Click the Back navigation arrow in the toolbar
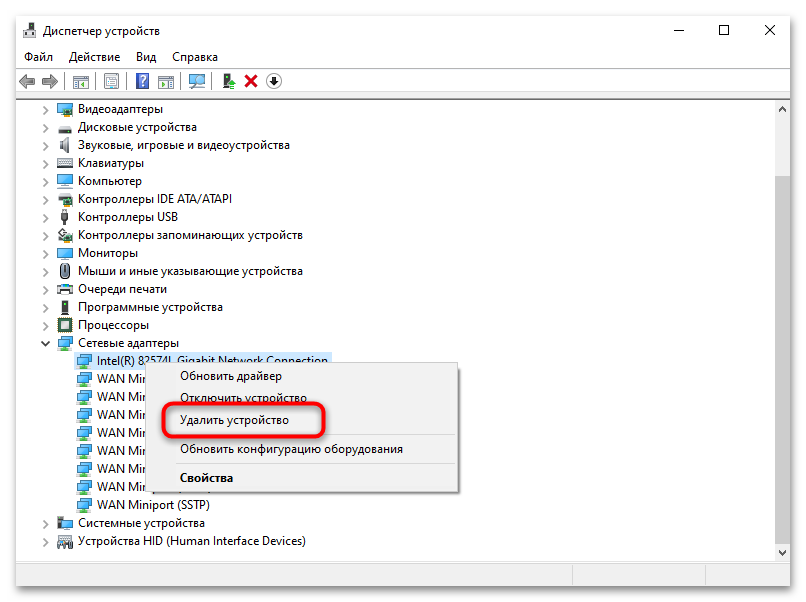 (26, 81)
